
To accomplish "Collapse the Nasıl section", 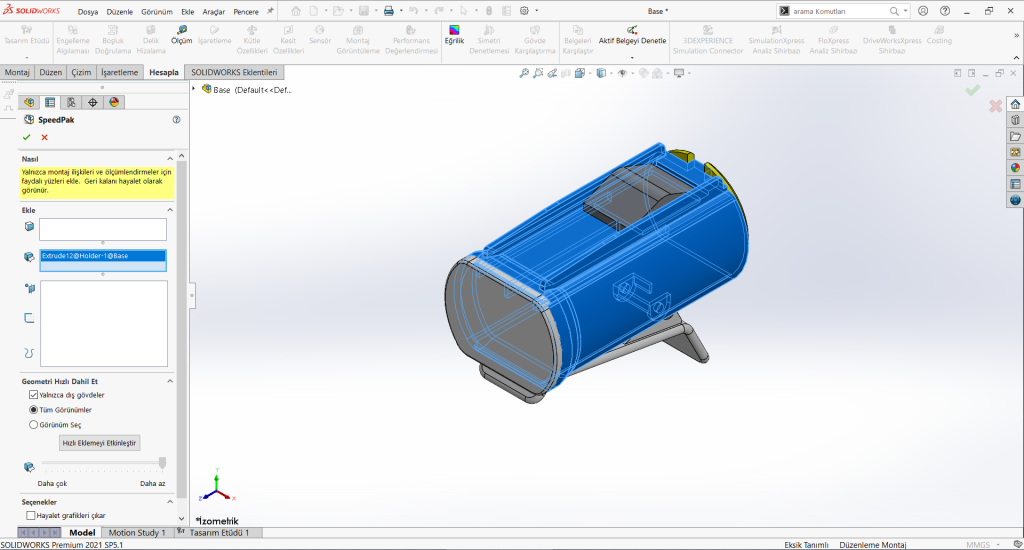I will click(x=169, y=159).
